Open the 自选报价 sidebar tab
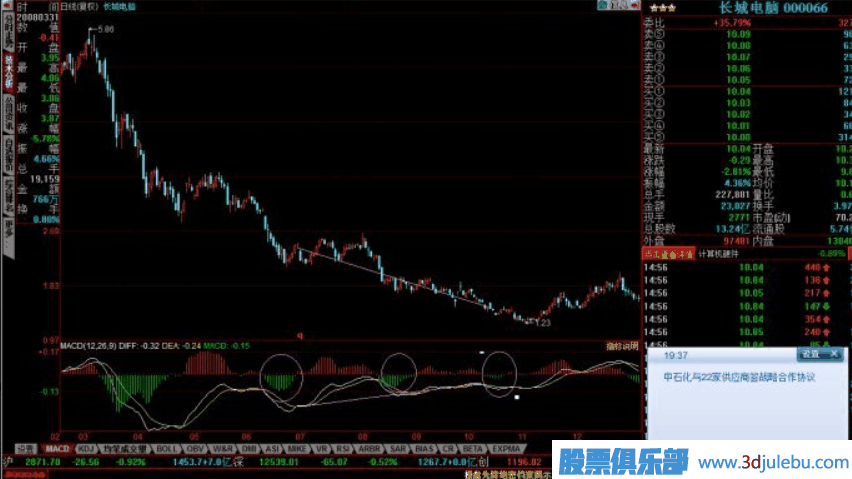The image size is (852, 479). (8, 154)
